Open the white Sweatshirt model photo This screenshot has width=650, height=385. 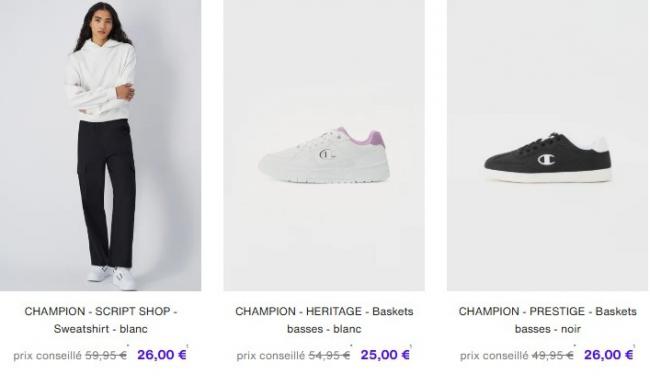(x=100, y=145)
